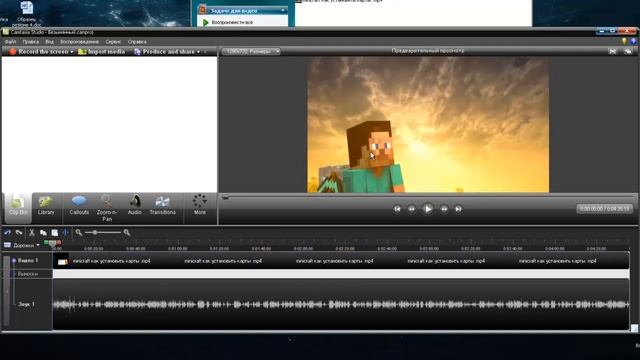Image resolution: width=640 pixels, height=360 pixels.
Task: Click the crop/shrink preview icon
Action: pyautogui.click(x=613, y=51)
